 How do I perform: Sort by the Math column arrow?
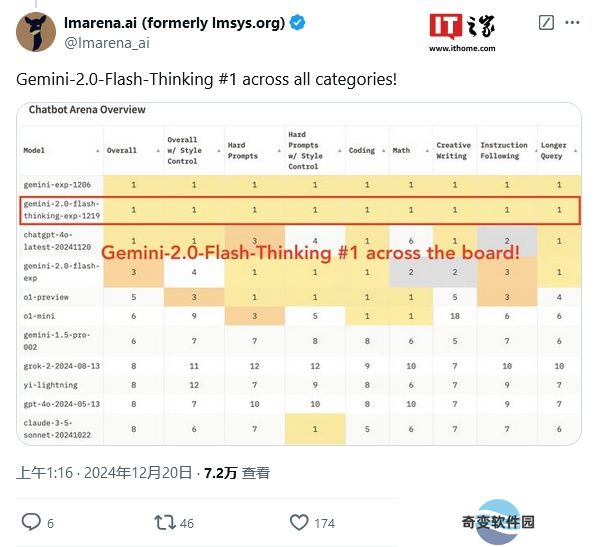click(427, 151)
